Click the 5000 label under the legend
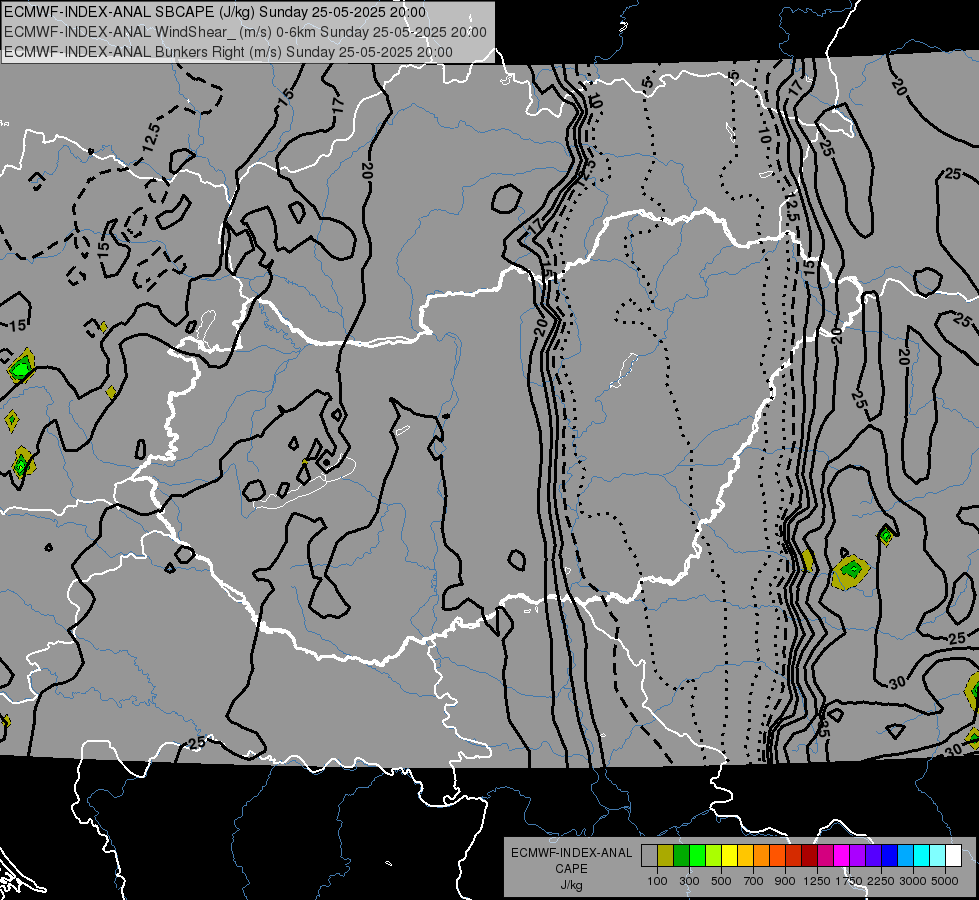This screenshot has height=900, width=979. 945,881
